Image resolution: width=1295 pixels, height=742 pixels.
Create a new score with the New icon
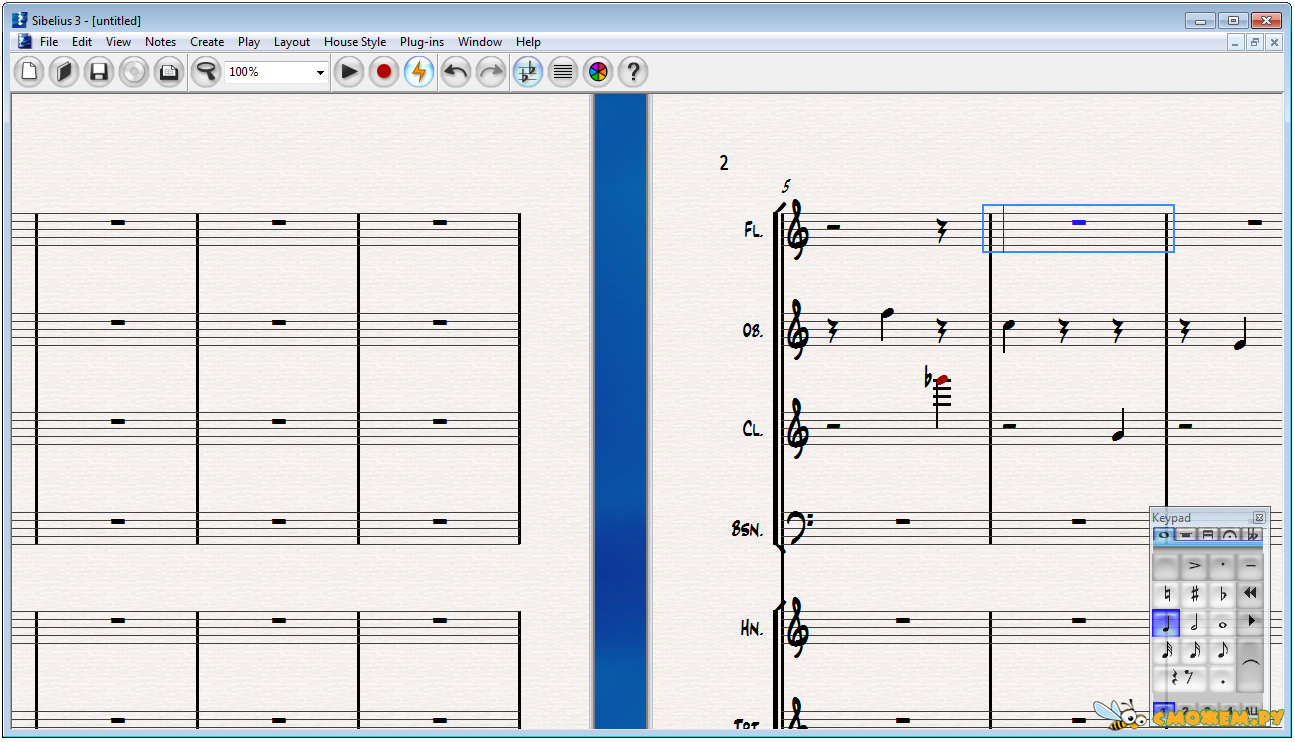(29, 72)
